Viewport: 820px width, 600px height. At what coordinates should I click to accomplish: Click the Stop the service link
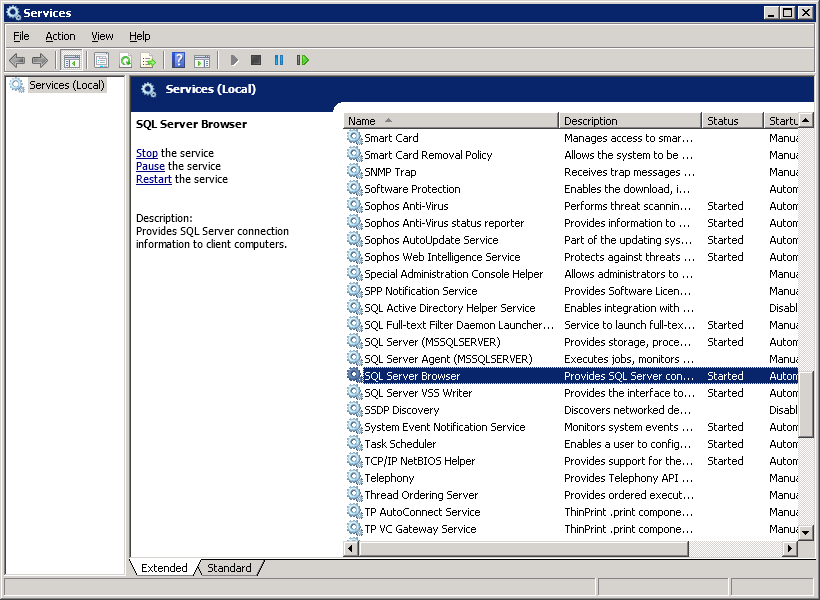(x=146, y=153)
